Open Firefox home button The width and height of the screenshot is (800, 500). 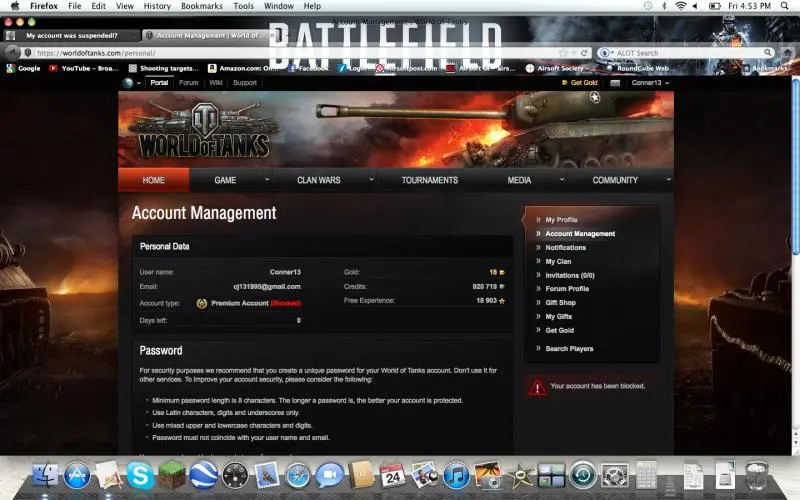pos(788,53)
